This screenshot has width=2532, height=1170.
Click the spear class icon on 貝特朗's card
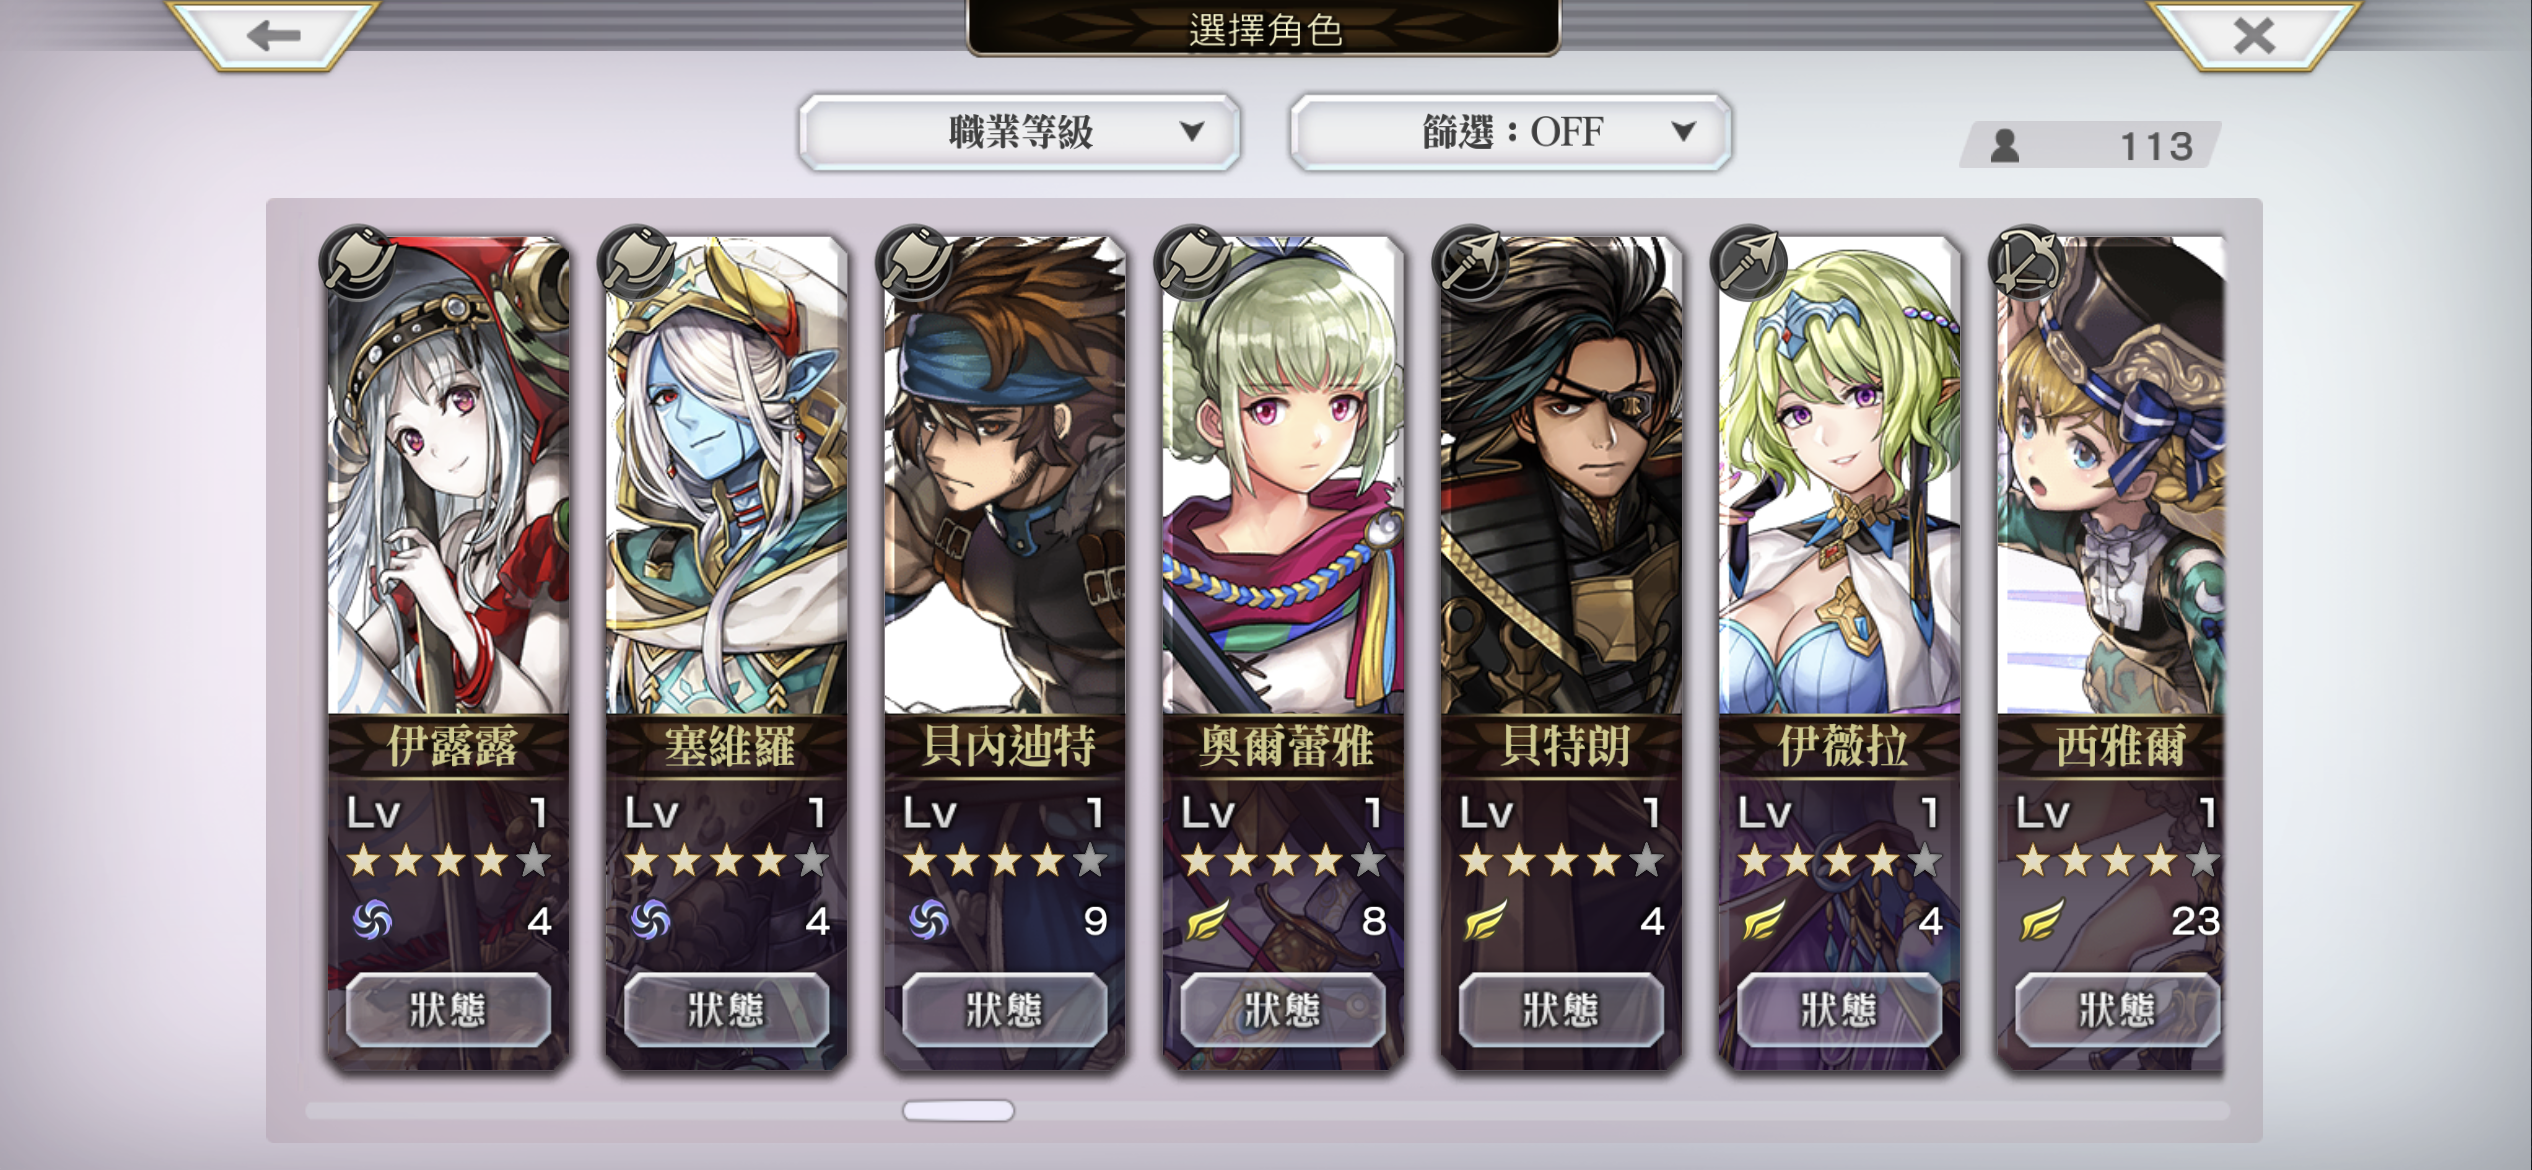click(x=1470, y=263)
